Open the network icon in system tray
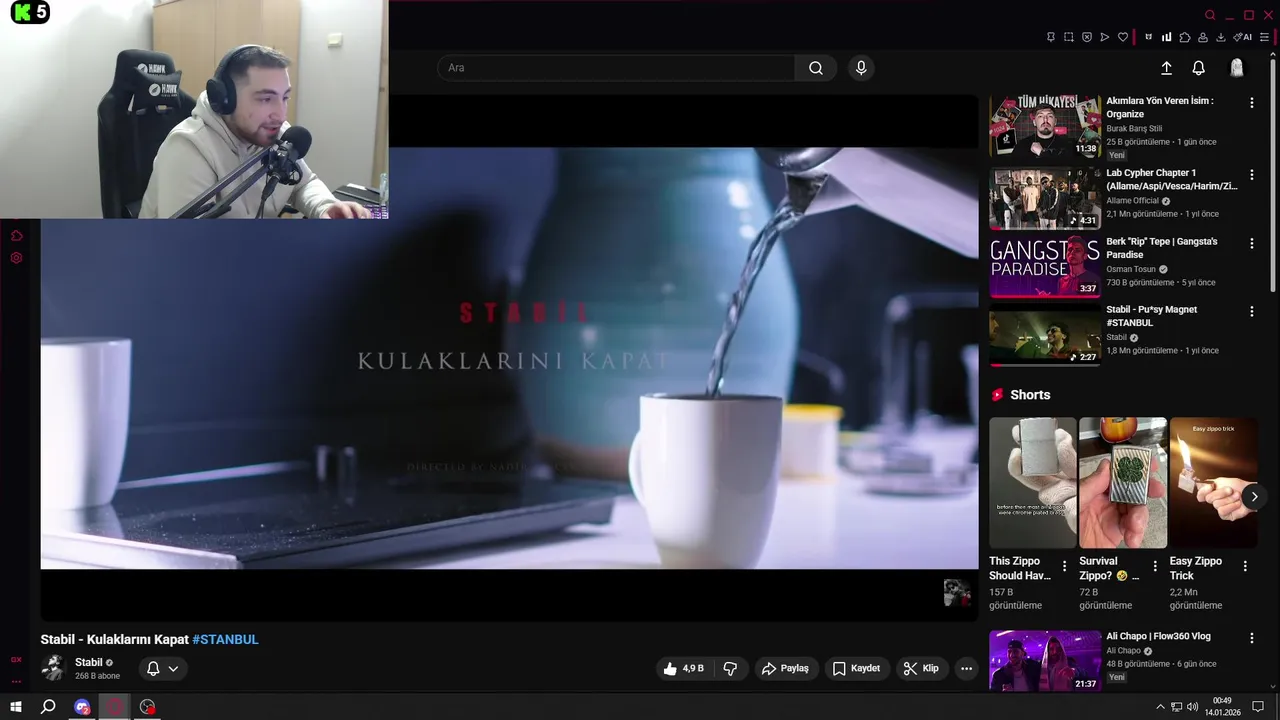Image resolution: width=1280 pixels, height=720 pixels. (1176, 707)
